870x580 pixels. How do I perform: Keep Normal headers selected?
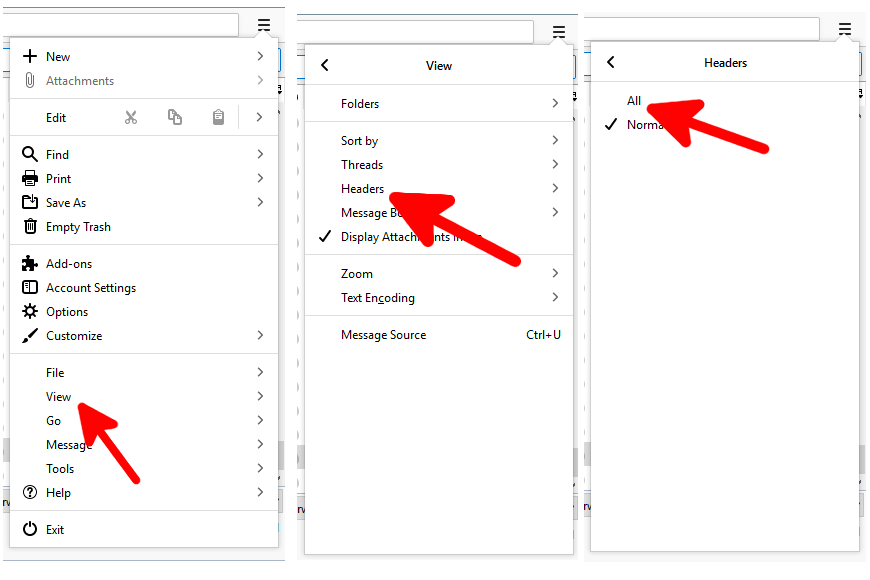(x=646, y=124)
